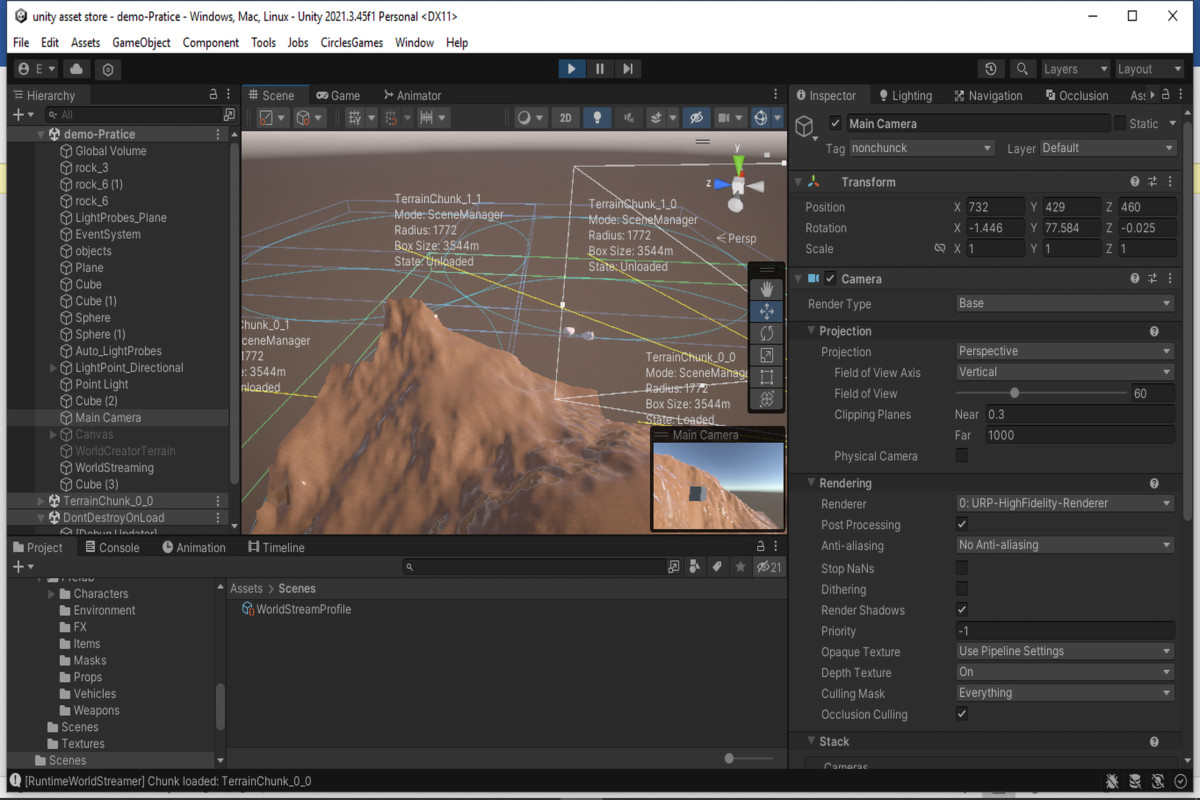Select the Rect tool in Scene overlay
Screen dimensions: 1200x800
pyautogui.click(x=767, y=377)
